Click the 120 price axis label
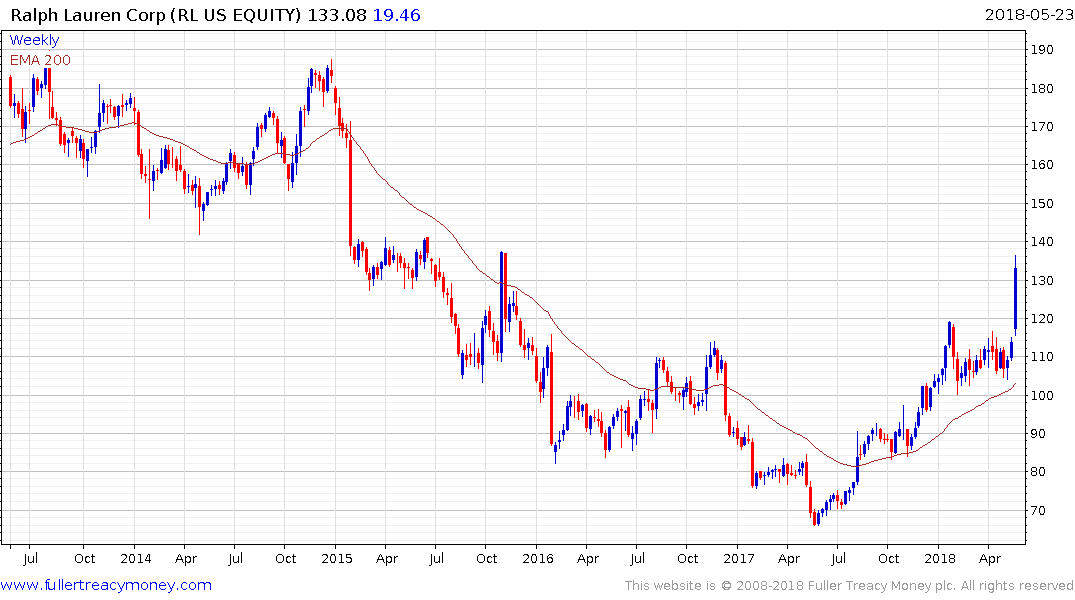Image resolution: width=1075 pixels, height=600 pixels. pyautogui.click(x=1042, y=319)
